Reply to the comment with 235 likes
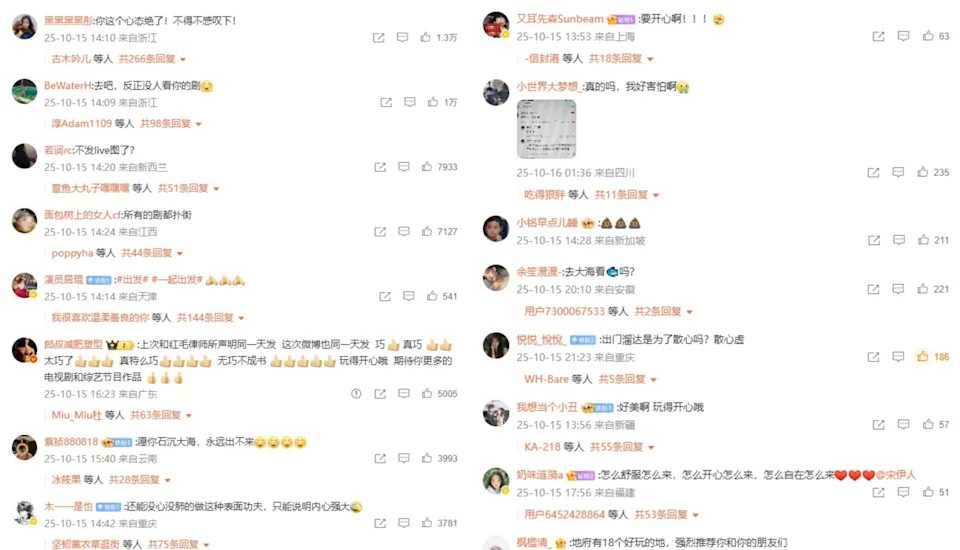Screen dimensions: 960x550 pyautogui.click(x=898, y=172)
